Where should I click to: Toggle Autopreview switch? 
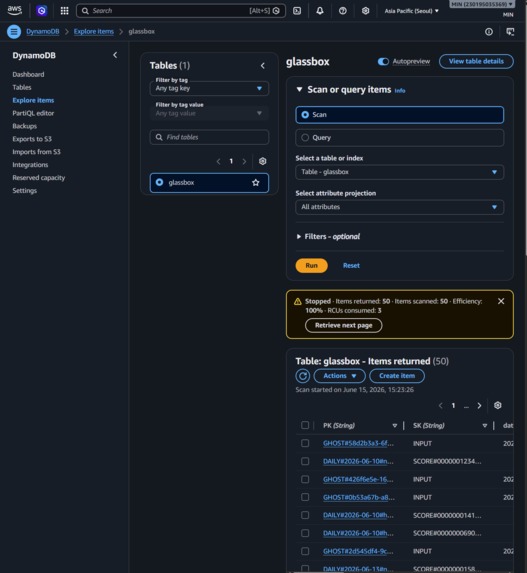(x=383, y=61)
